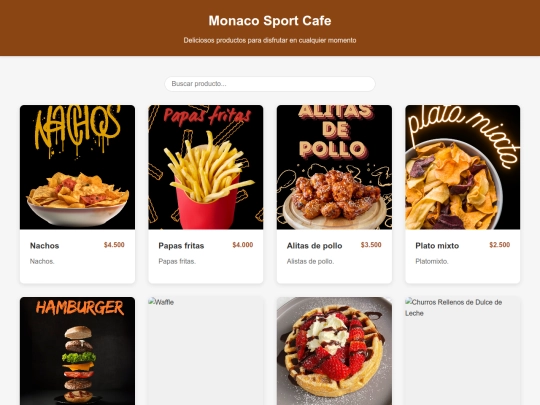Select the Papas fritas product image
The height and width of the screenshot is (405, 540).
(x=206, y=167)
